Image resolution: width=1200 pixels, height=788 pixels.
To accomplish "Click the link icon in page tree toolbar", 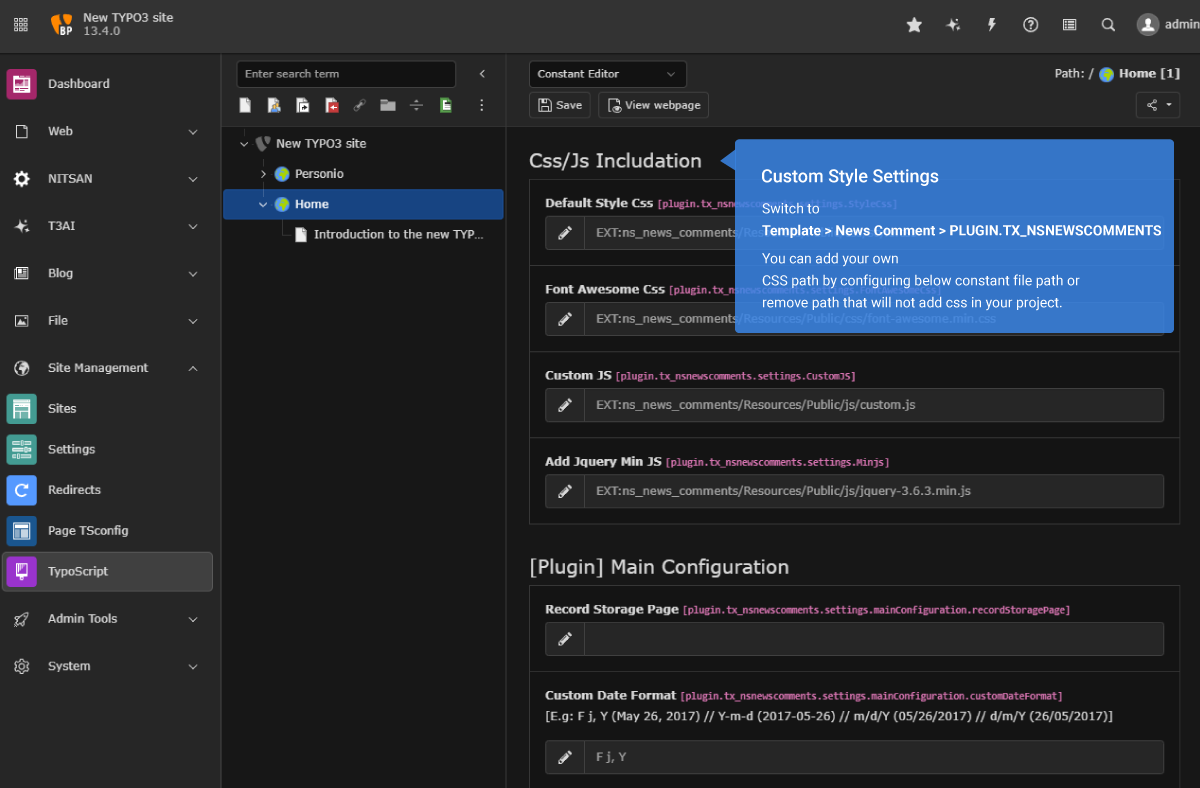I will [x=359, y=105].
